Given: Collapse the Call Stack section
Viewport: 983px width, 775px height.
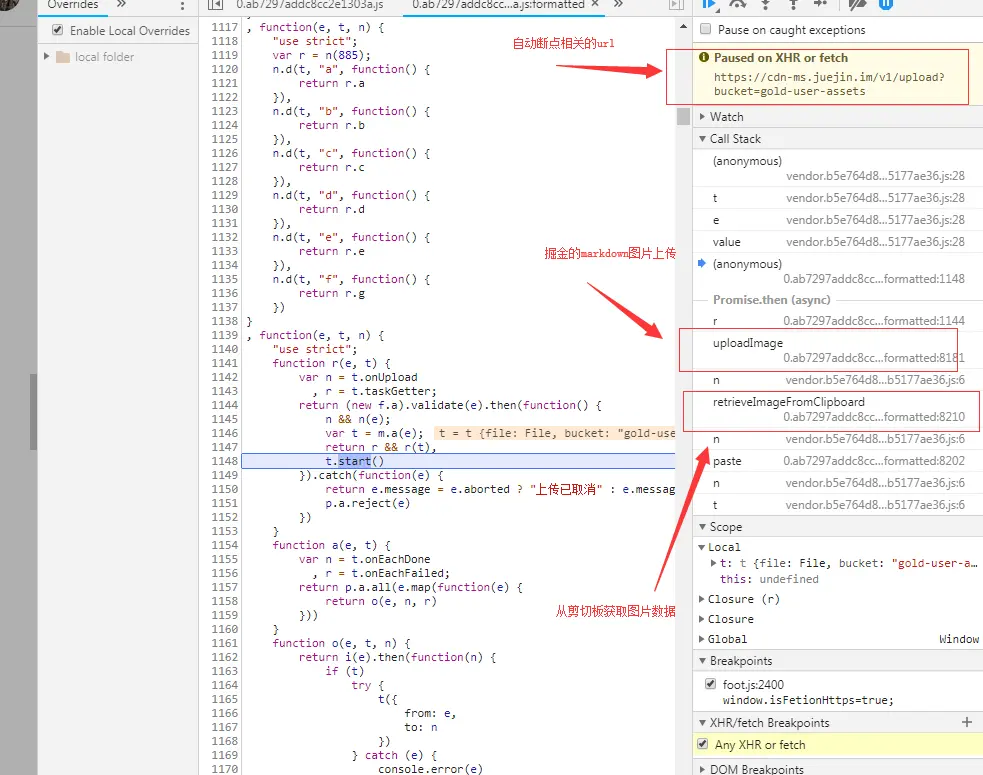Looking at the screenshot, I should tap(703, 139).
